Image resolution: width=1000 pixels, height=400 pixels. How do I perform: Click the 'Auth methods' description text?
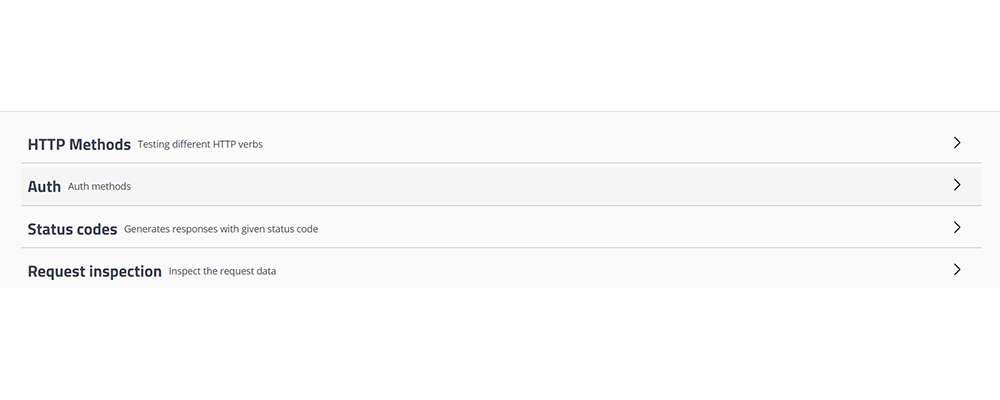pos(99,187)
